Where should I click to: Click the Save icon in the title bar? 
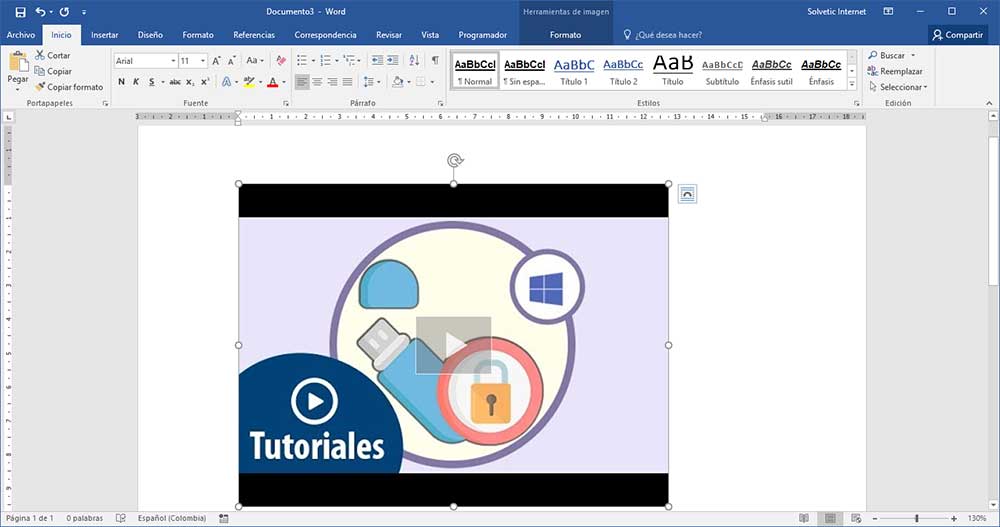(x=21, y=11)
